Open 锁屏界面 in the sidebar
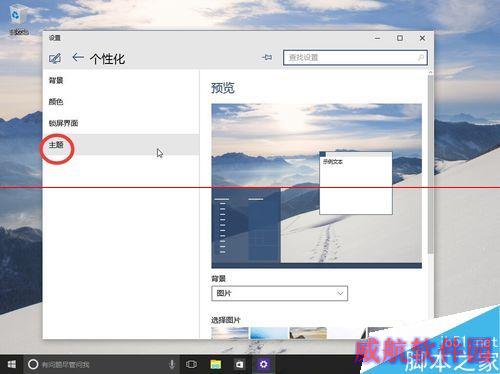The width and height of the screenshot is (500, 374). [x=121, y=123]
